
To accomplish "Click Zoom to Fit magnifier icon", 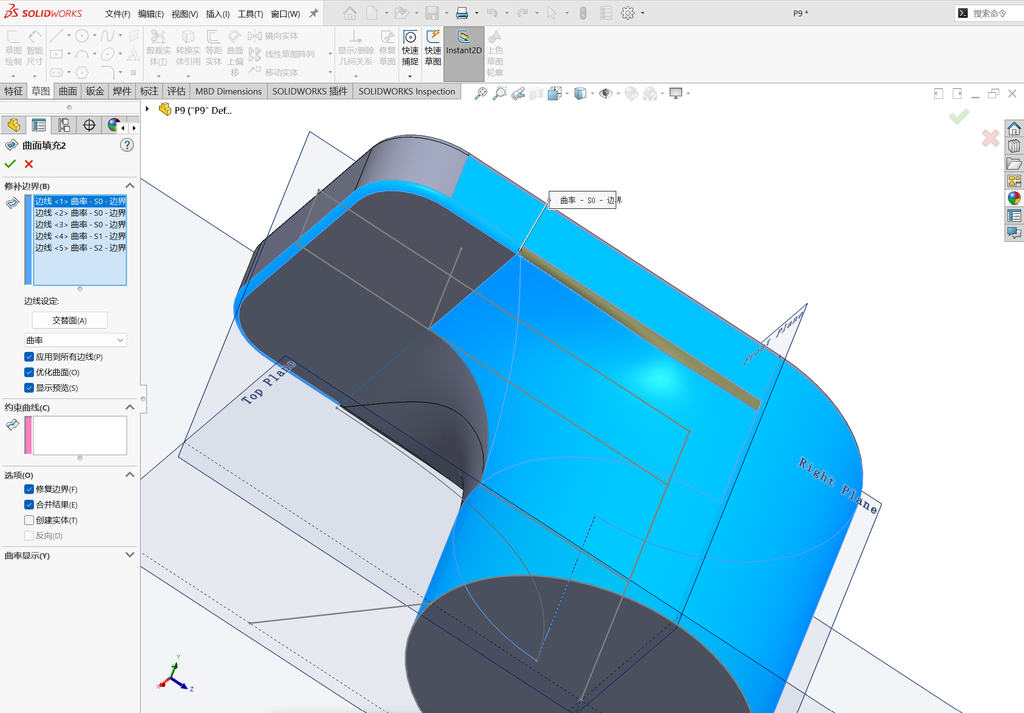I will tap(481, 93).
